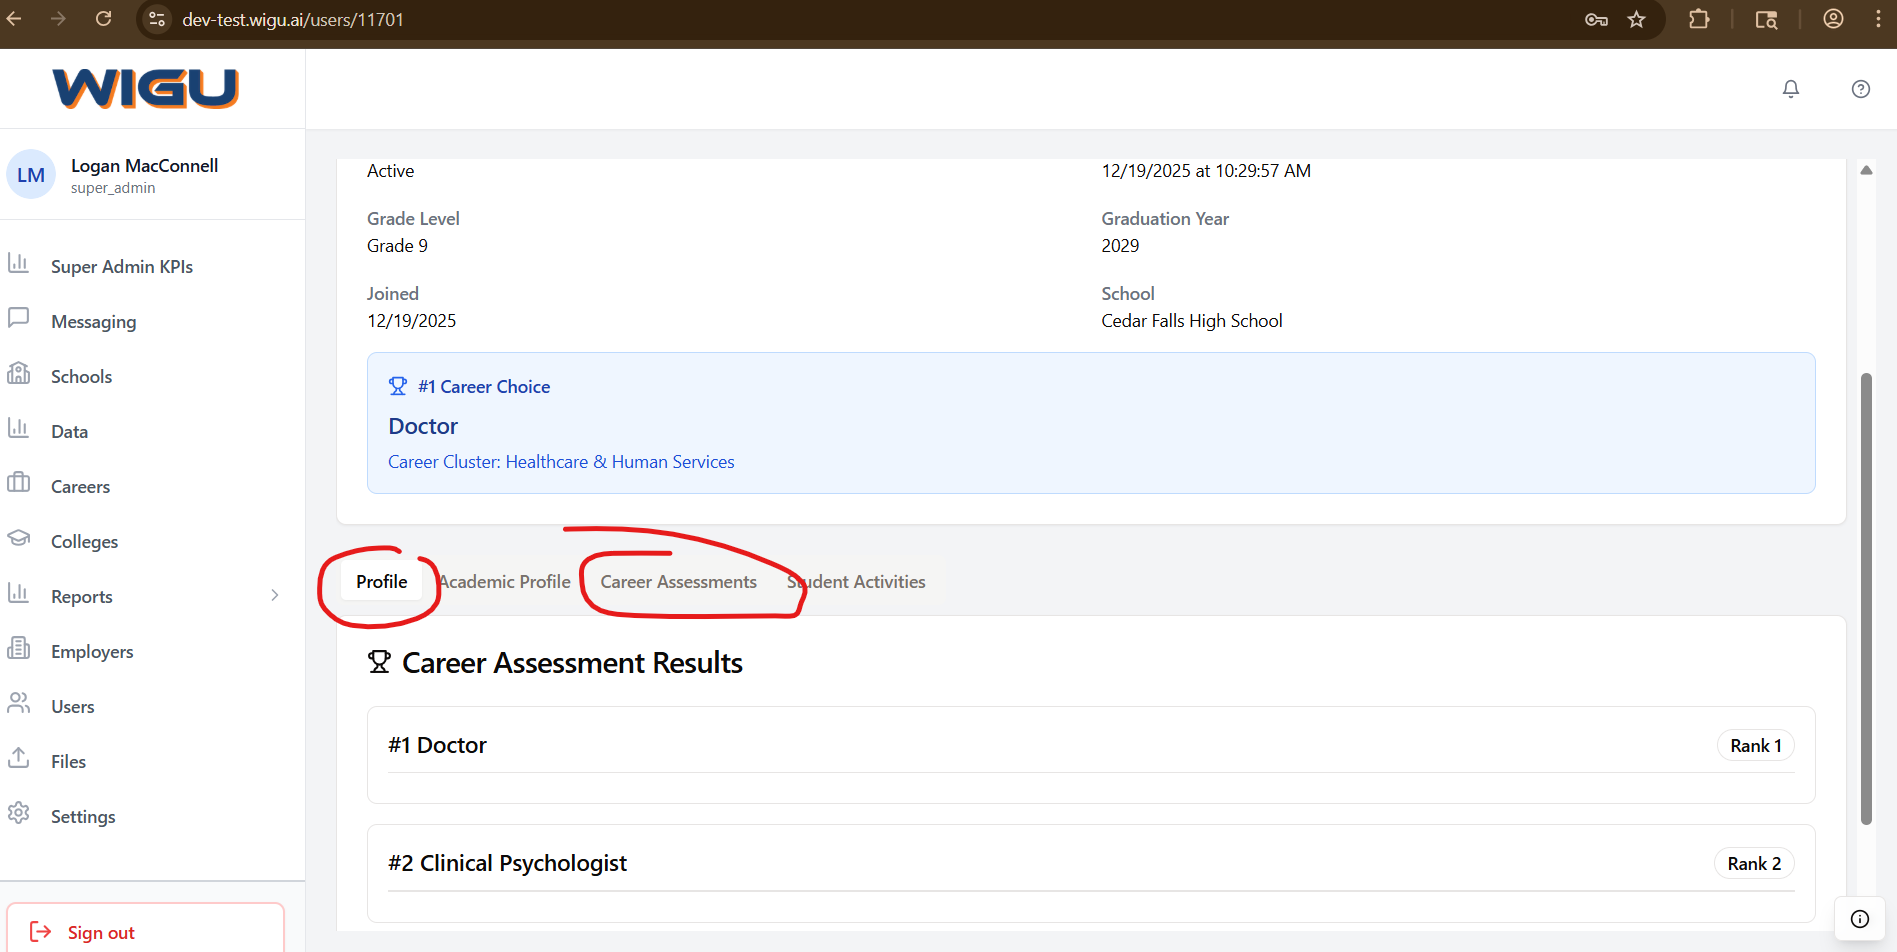
Task: Bookmark this page with the star icon
Action: click(1636, 19)
